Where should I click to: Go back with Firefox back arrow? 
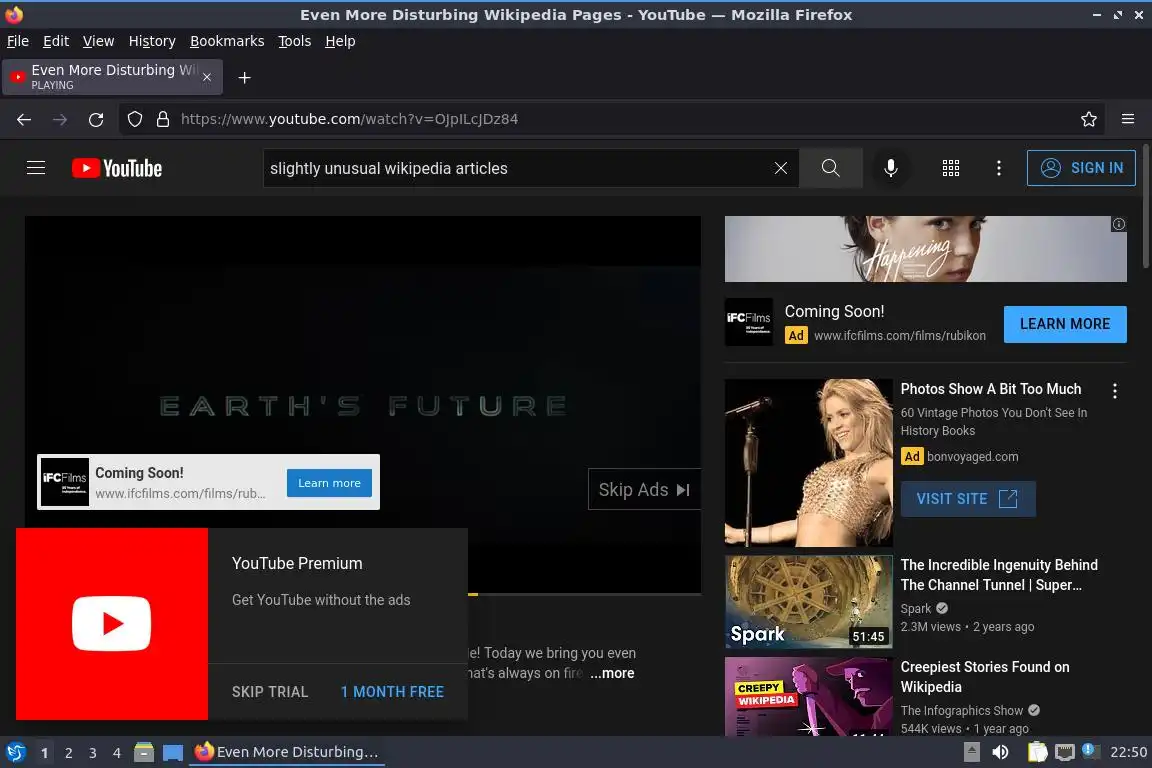[x=24, y=119]
